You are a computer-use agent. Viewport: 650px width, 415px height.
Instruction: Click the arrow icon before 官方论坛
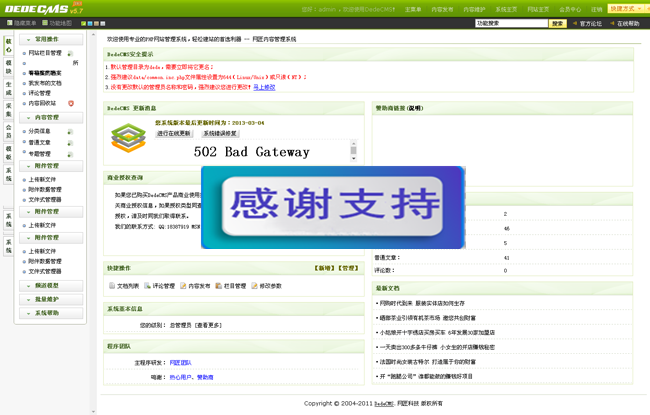575,23
